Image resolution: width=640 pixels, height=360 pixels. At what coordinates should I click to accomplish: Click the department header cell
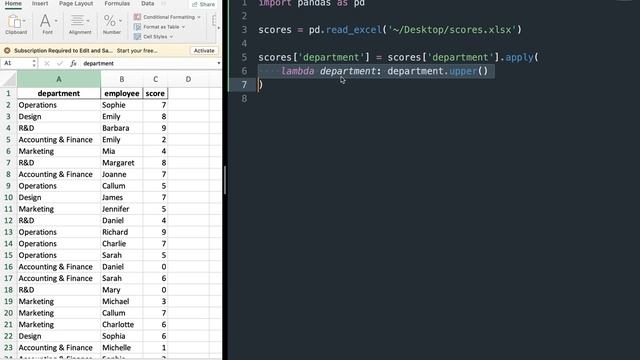pyautogui.click(x=59, y=93)
